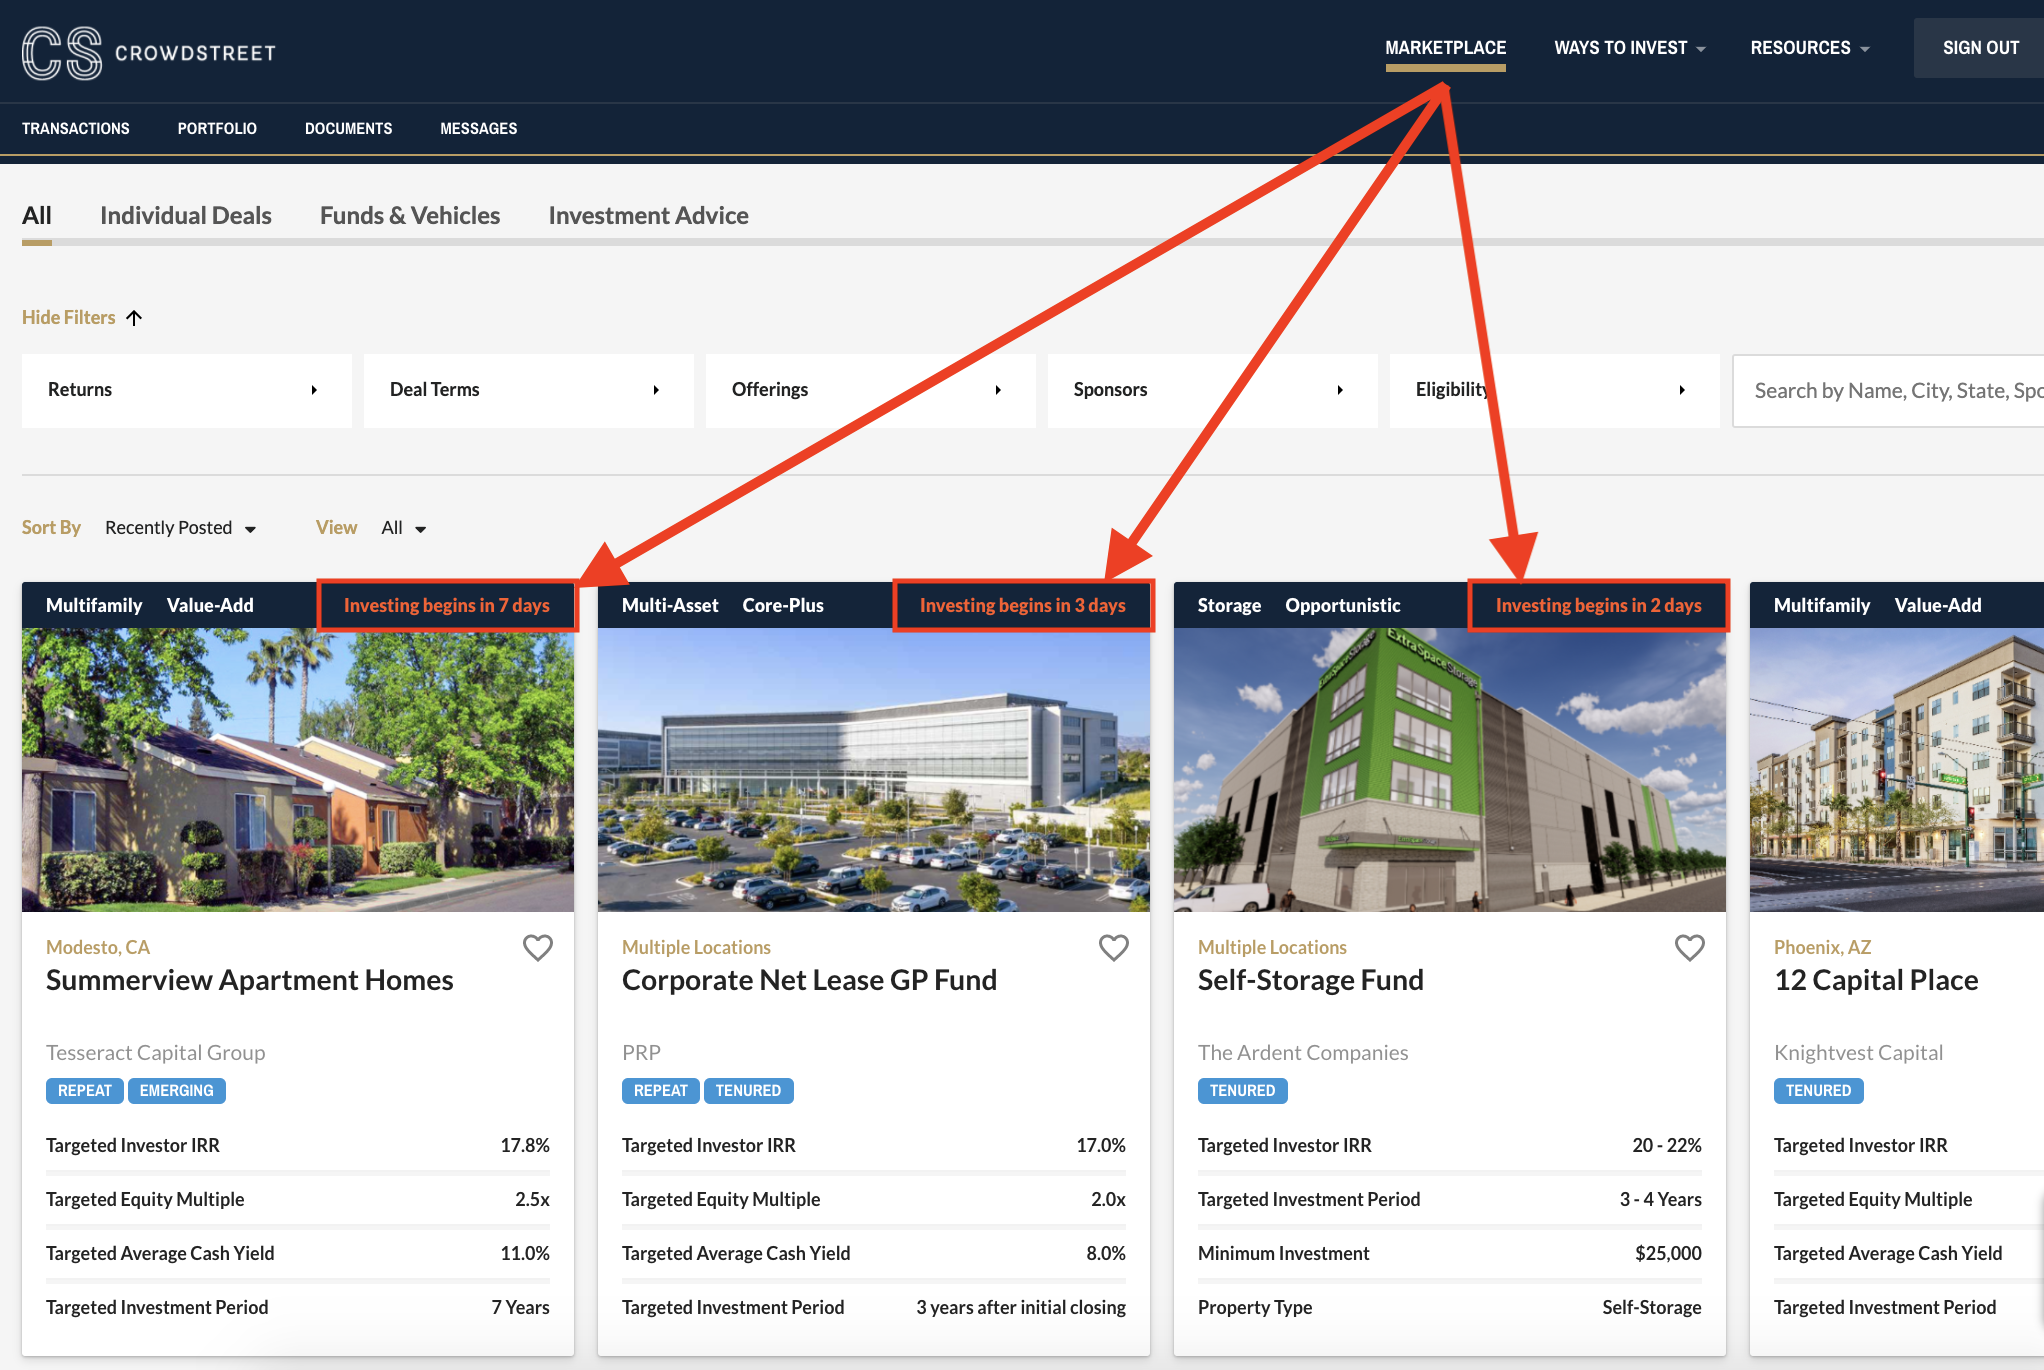Click the TENURED badge under PRP
Viewport: 2044px width, 1370px height.
tap(749, 1090)
